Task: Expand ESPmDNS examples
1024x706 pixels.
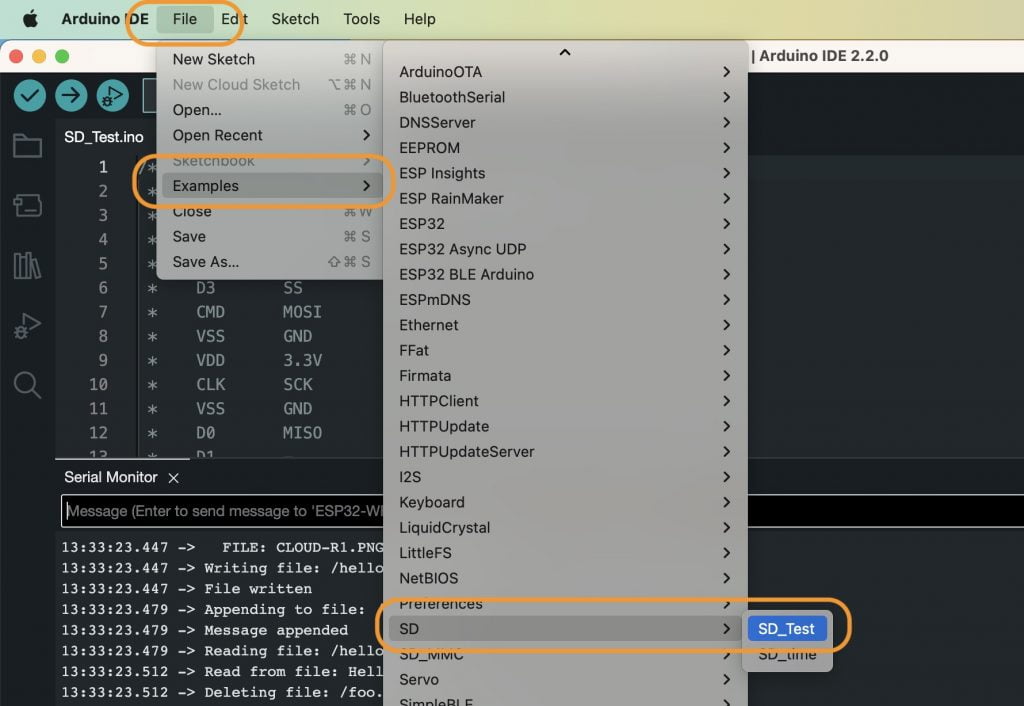Action: point(565,300)
